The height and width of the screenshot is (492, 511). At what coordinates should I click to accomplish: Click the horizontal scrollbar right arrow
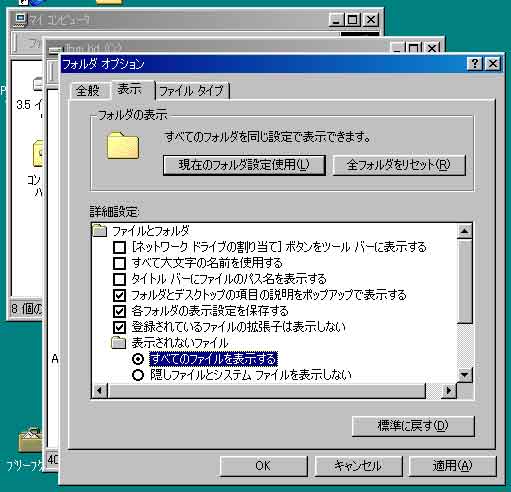(449, 390)
